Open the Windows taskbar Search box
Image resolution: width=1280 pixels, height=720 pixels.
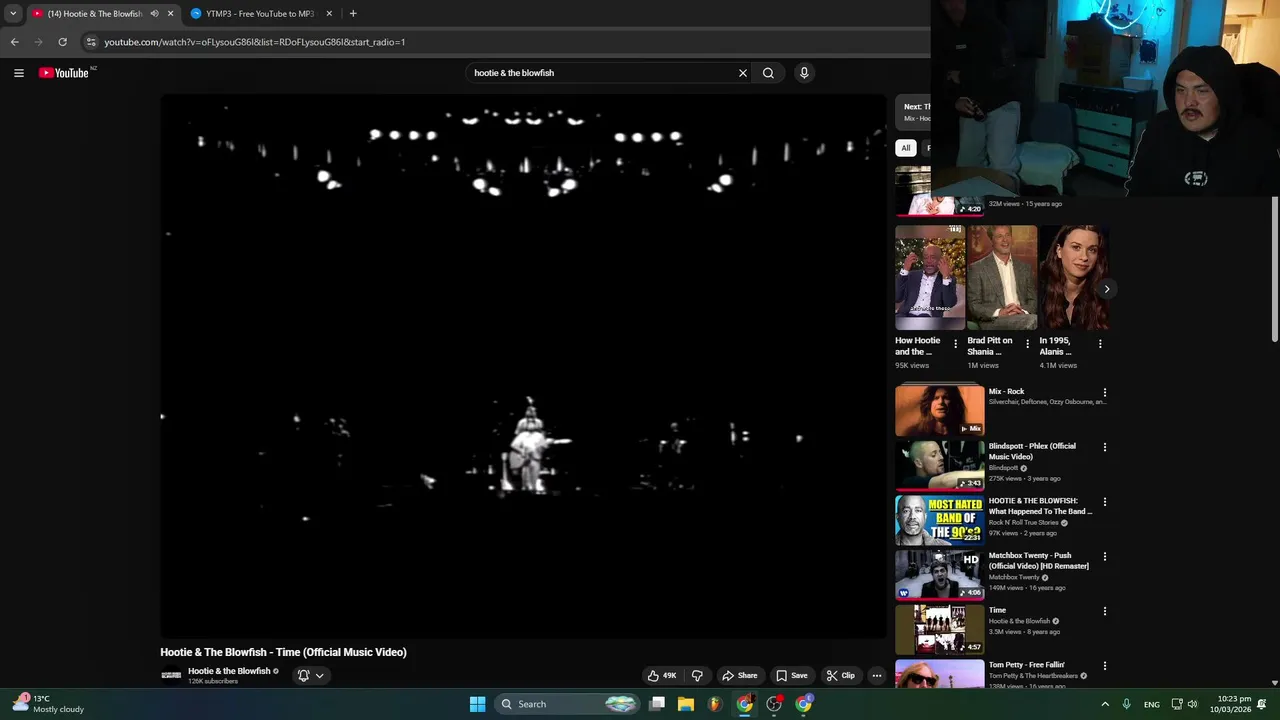[x=567, y=704]
